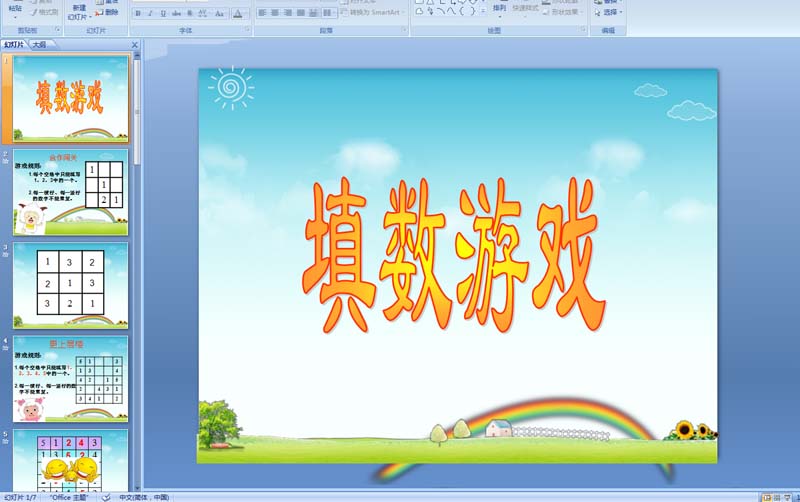Screen dimensions: 800x502
Task: Click the delete slide button
Action: 110,13
